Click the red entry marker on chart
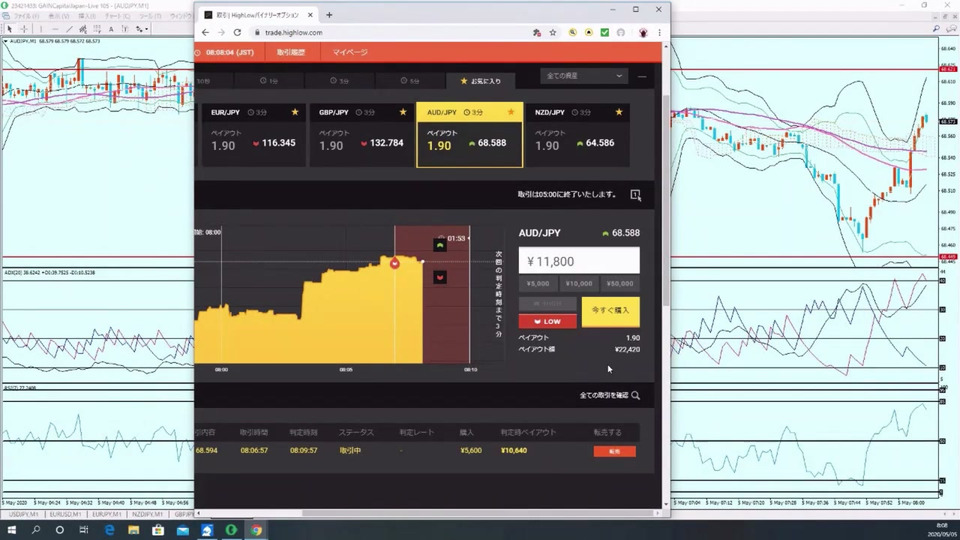The width and height of the screenshot is (960, 540). [x=395, y=263]
